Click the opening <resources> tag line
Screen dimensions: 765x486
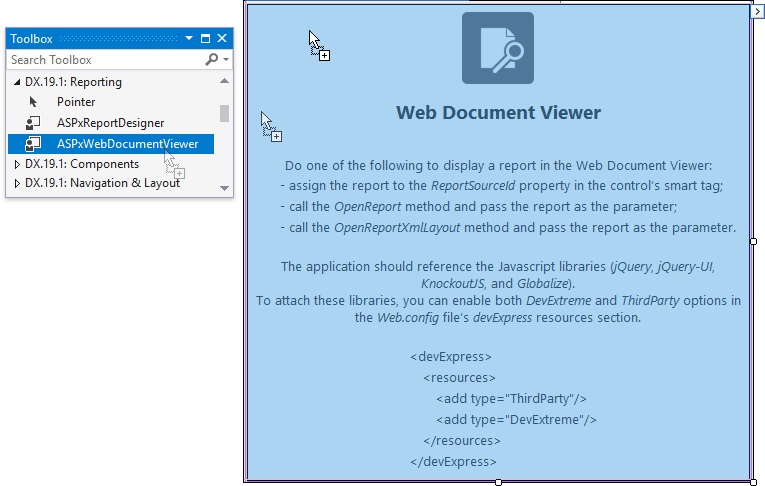(x=459, y=378)
